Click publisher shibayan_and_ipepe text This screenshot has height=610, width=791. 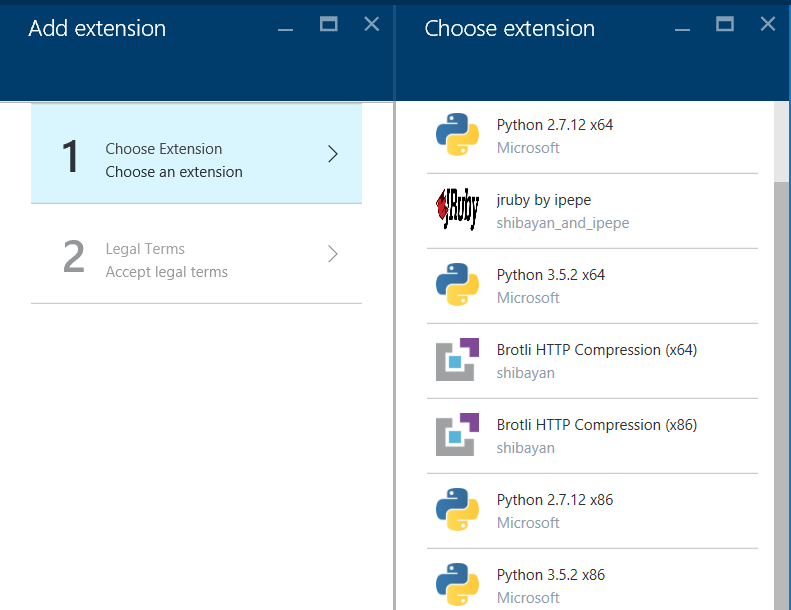point(562,223)
